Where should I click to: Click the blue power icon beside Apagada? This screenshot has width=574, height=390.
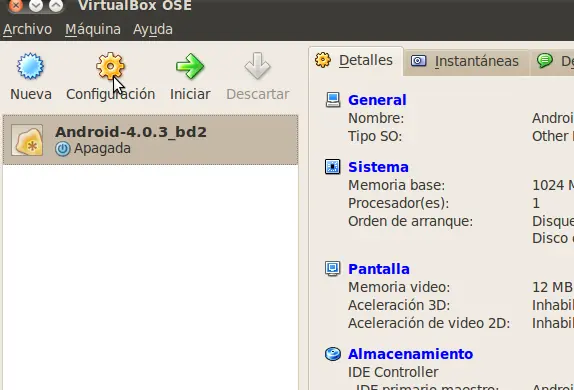(x=63, y=149)
